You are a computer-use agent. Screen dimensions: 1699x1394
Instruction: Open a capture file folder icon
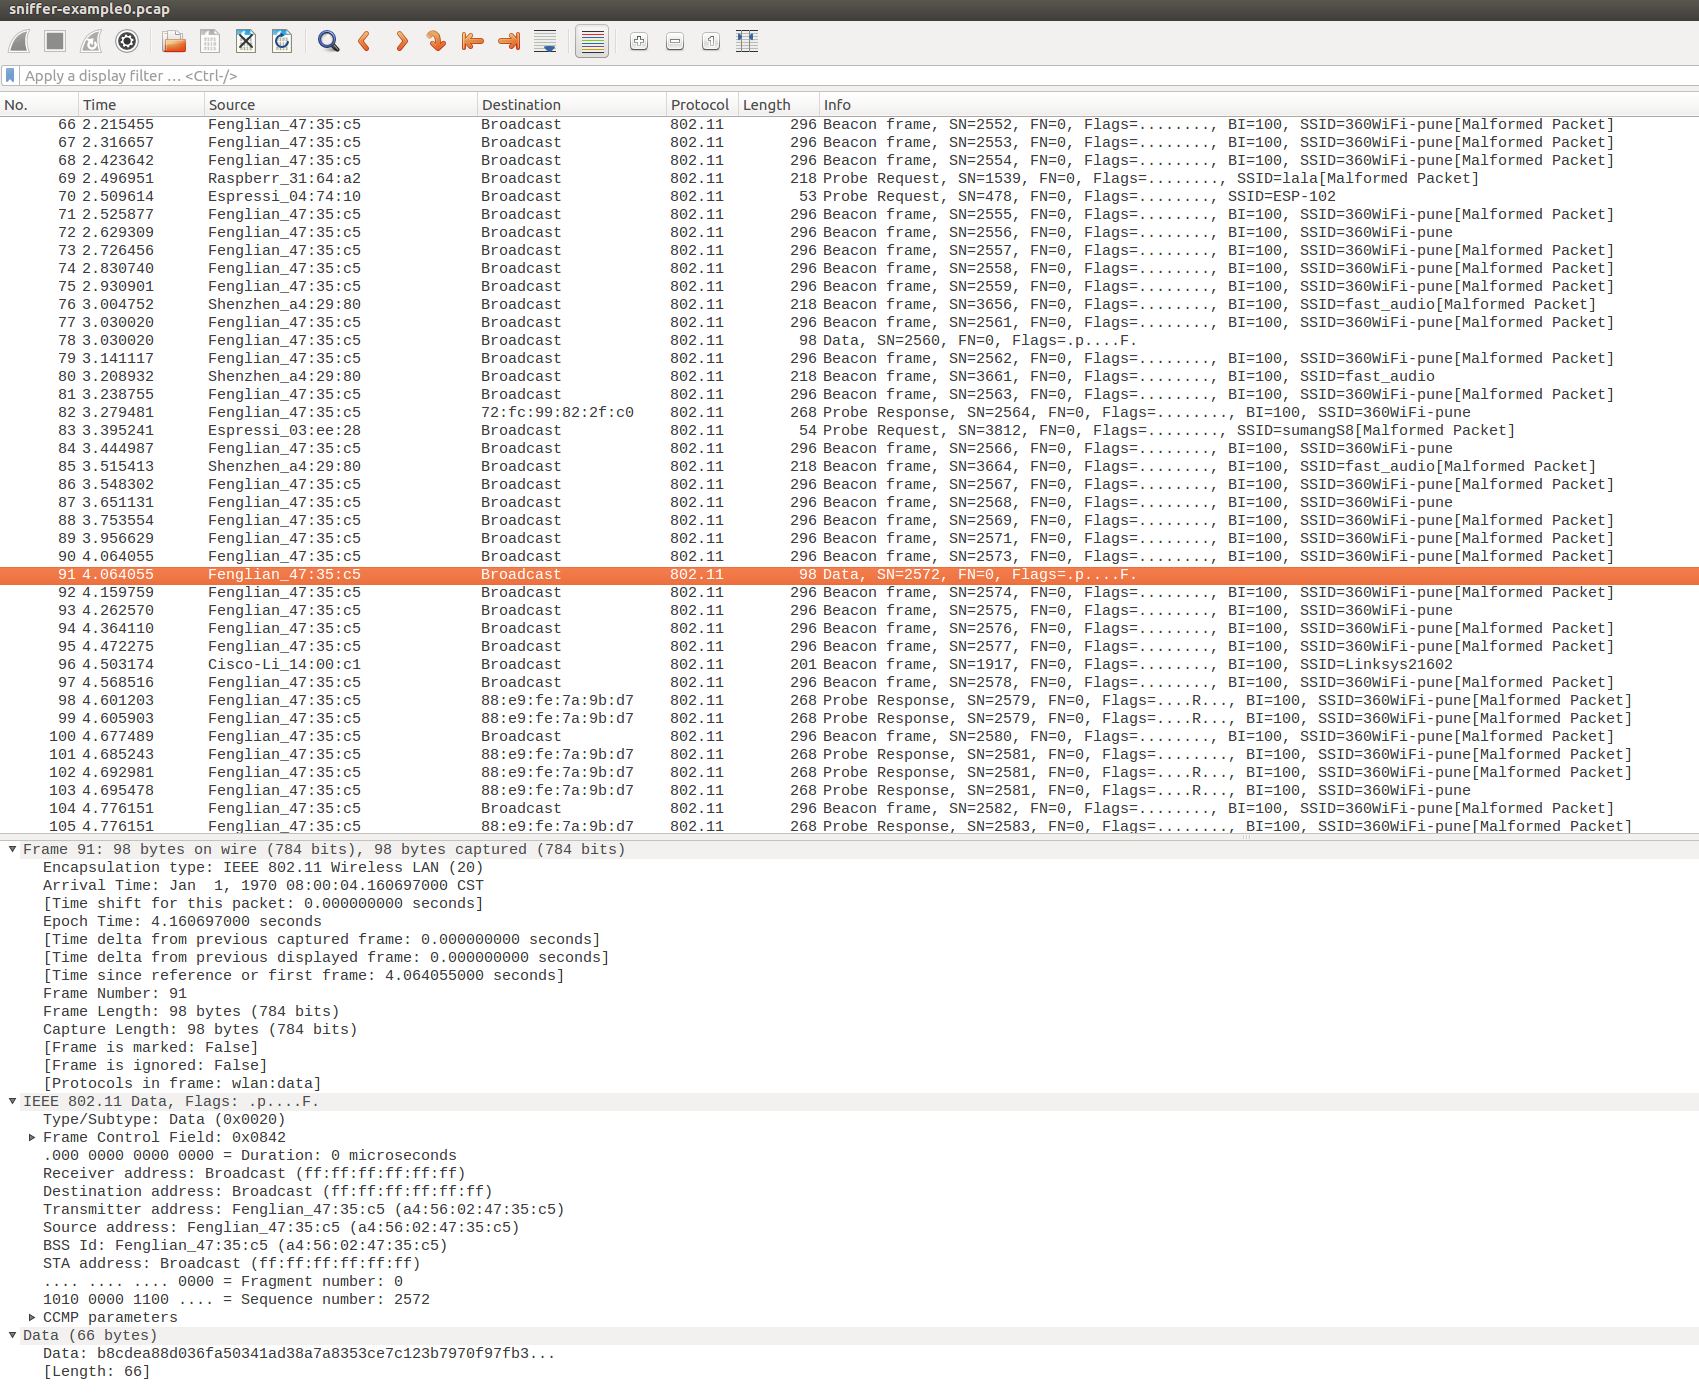174,41
